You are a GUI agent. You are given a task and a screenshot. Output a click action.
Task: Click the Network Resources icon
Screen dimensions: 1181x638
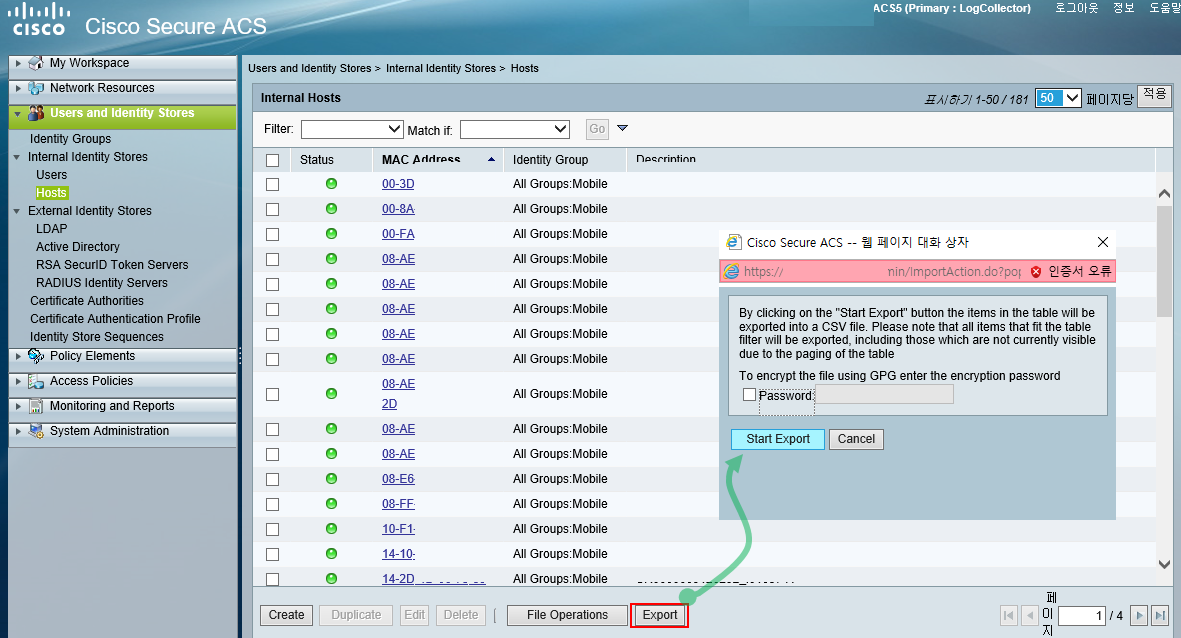pyautogui.click(x=35, y=88)
